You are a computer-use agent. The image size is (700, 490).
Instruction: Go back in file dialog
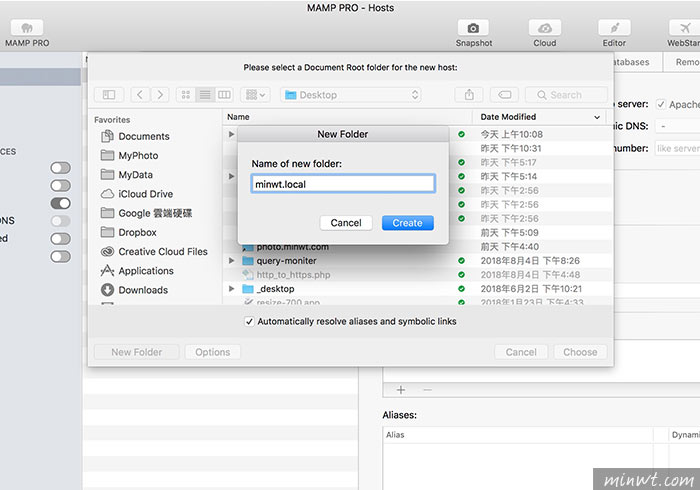pos(140,95)
